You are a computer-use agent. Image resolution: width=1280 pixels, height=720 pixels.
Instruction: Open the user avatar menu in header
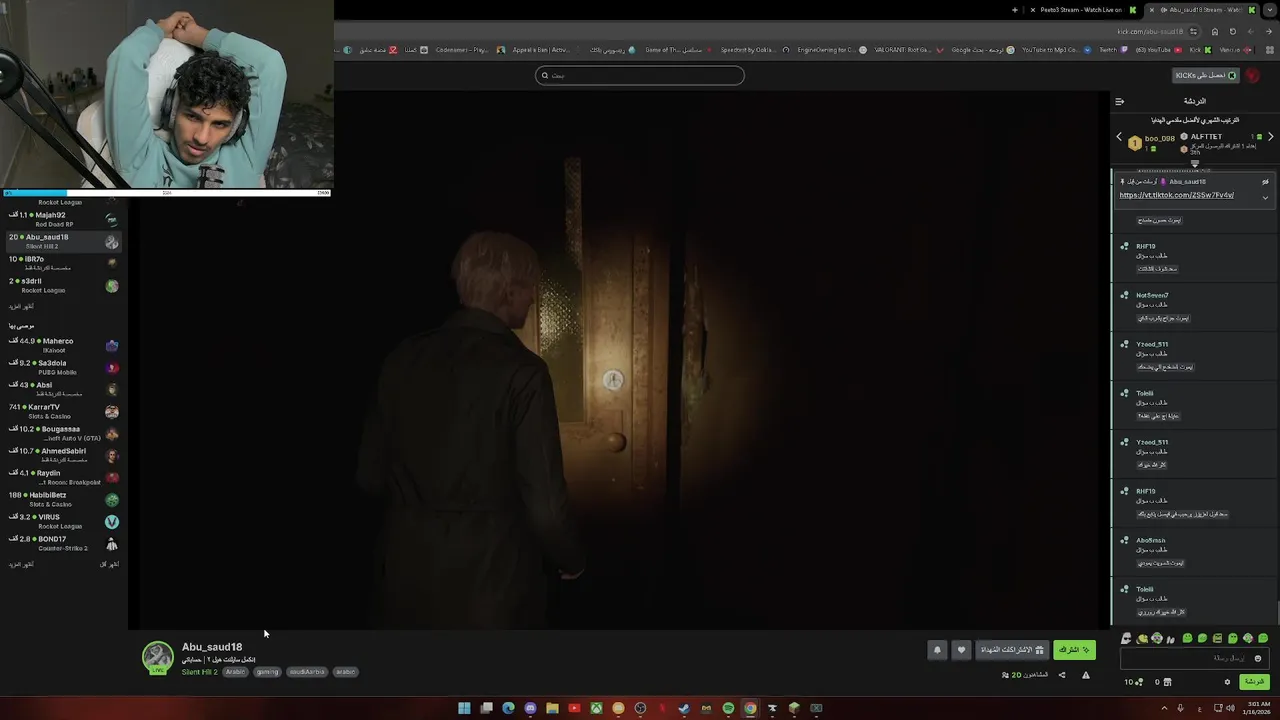(x=1253, y=76)
